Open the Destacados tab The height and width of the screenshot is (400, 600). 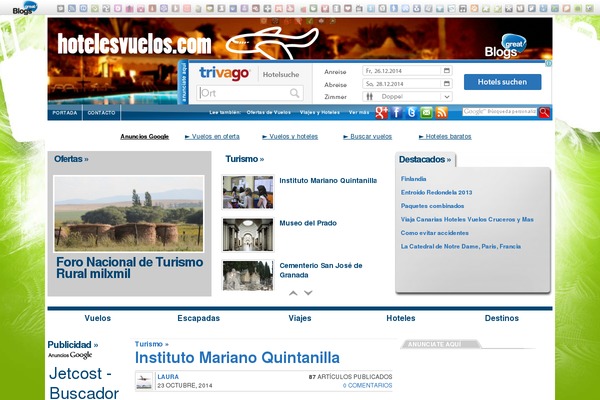pos(425,159)
